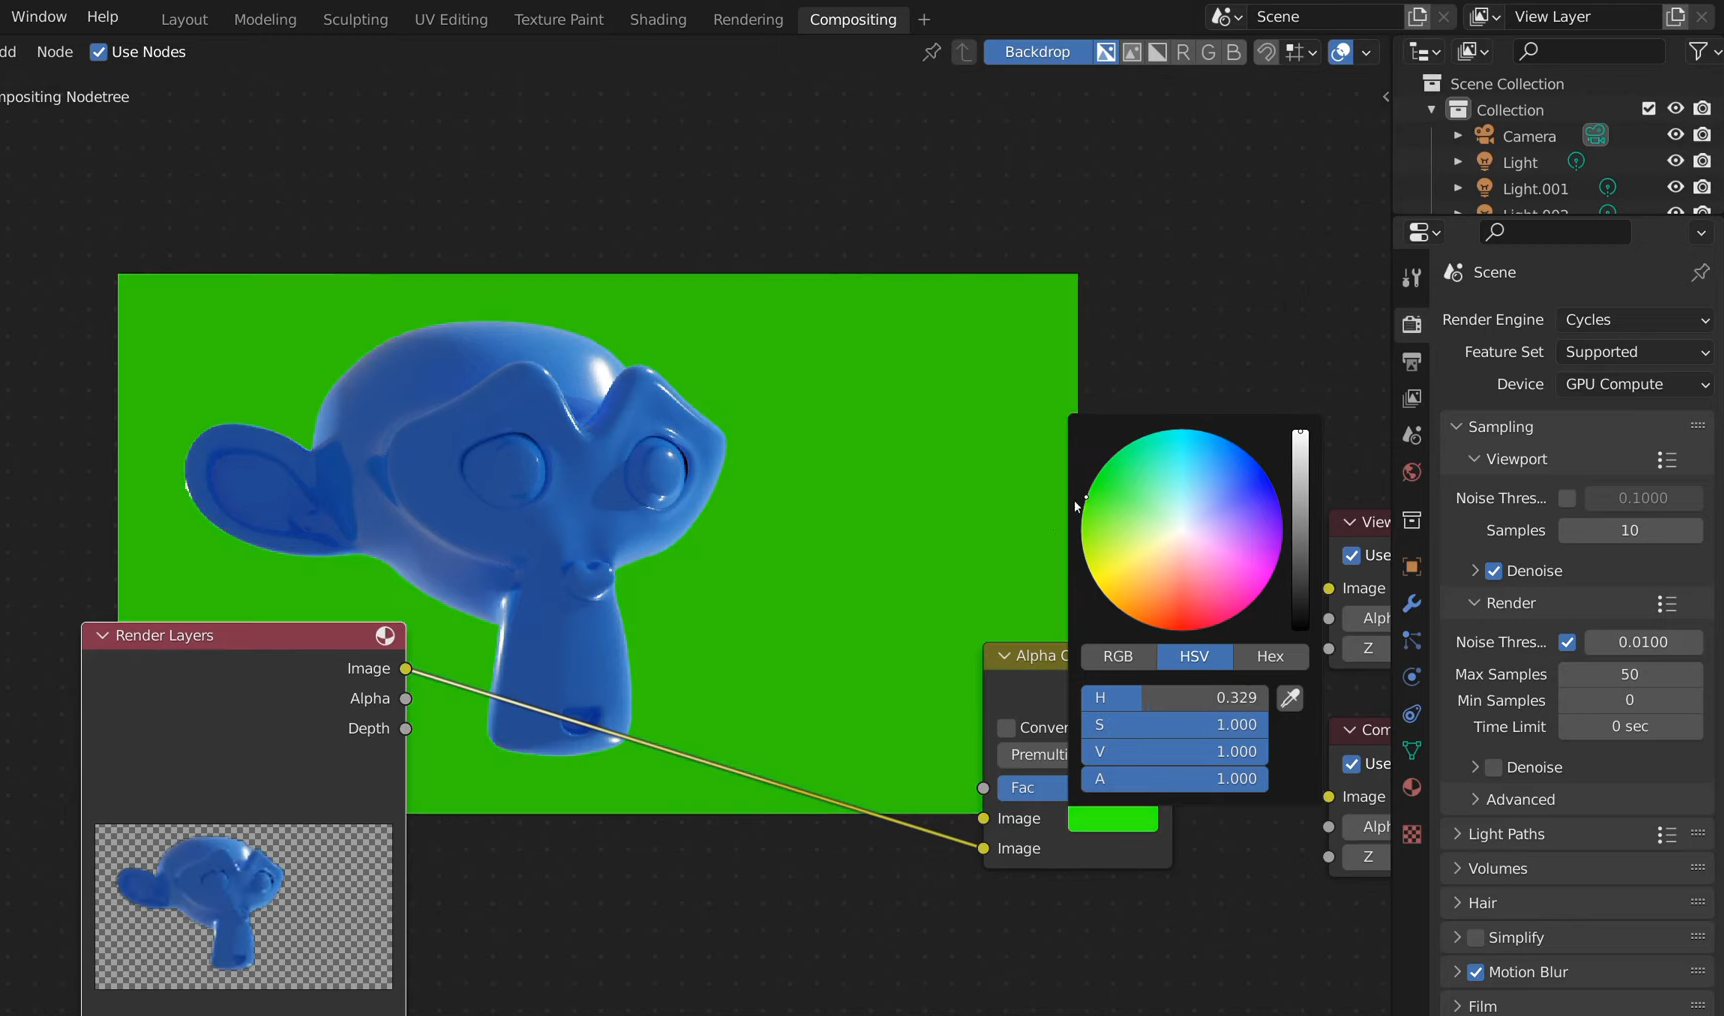Disable Viewport Denoise checkbox

pyautogui.click(x=1494, y=571)
